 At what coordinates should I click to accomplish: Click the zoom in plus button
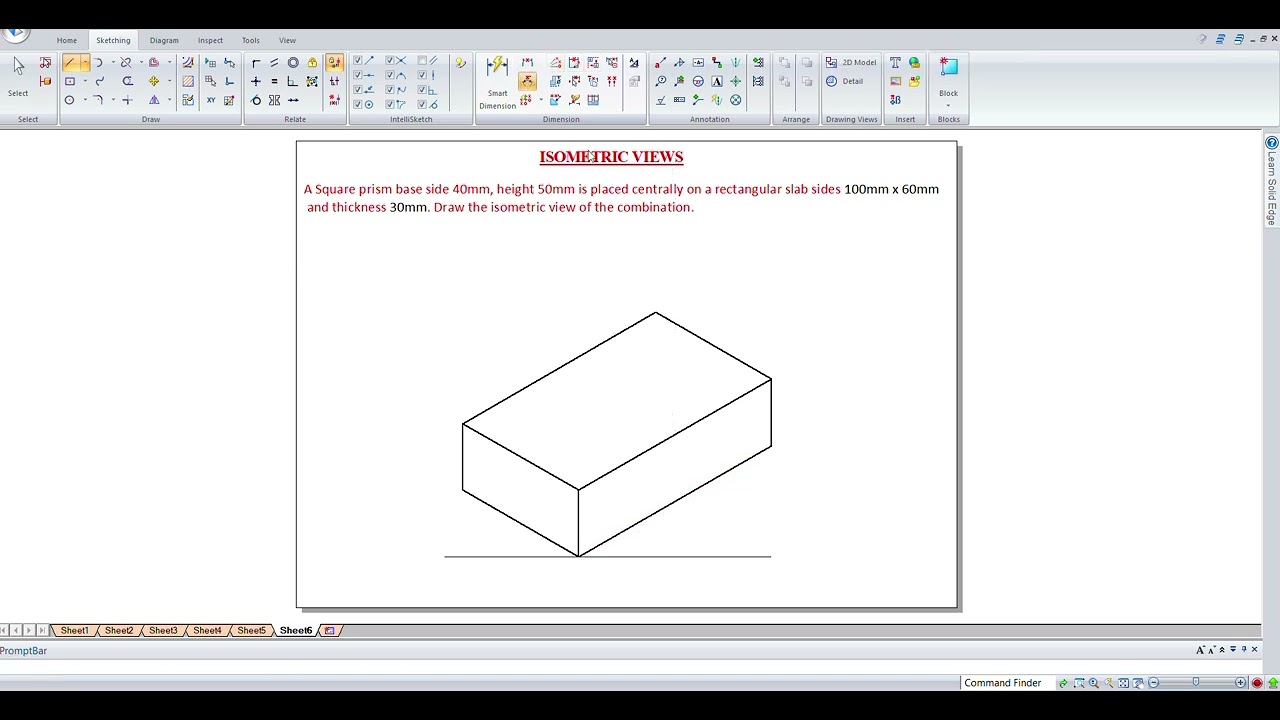tap(1240, 683)
